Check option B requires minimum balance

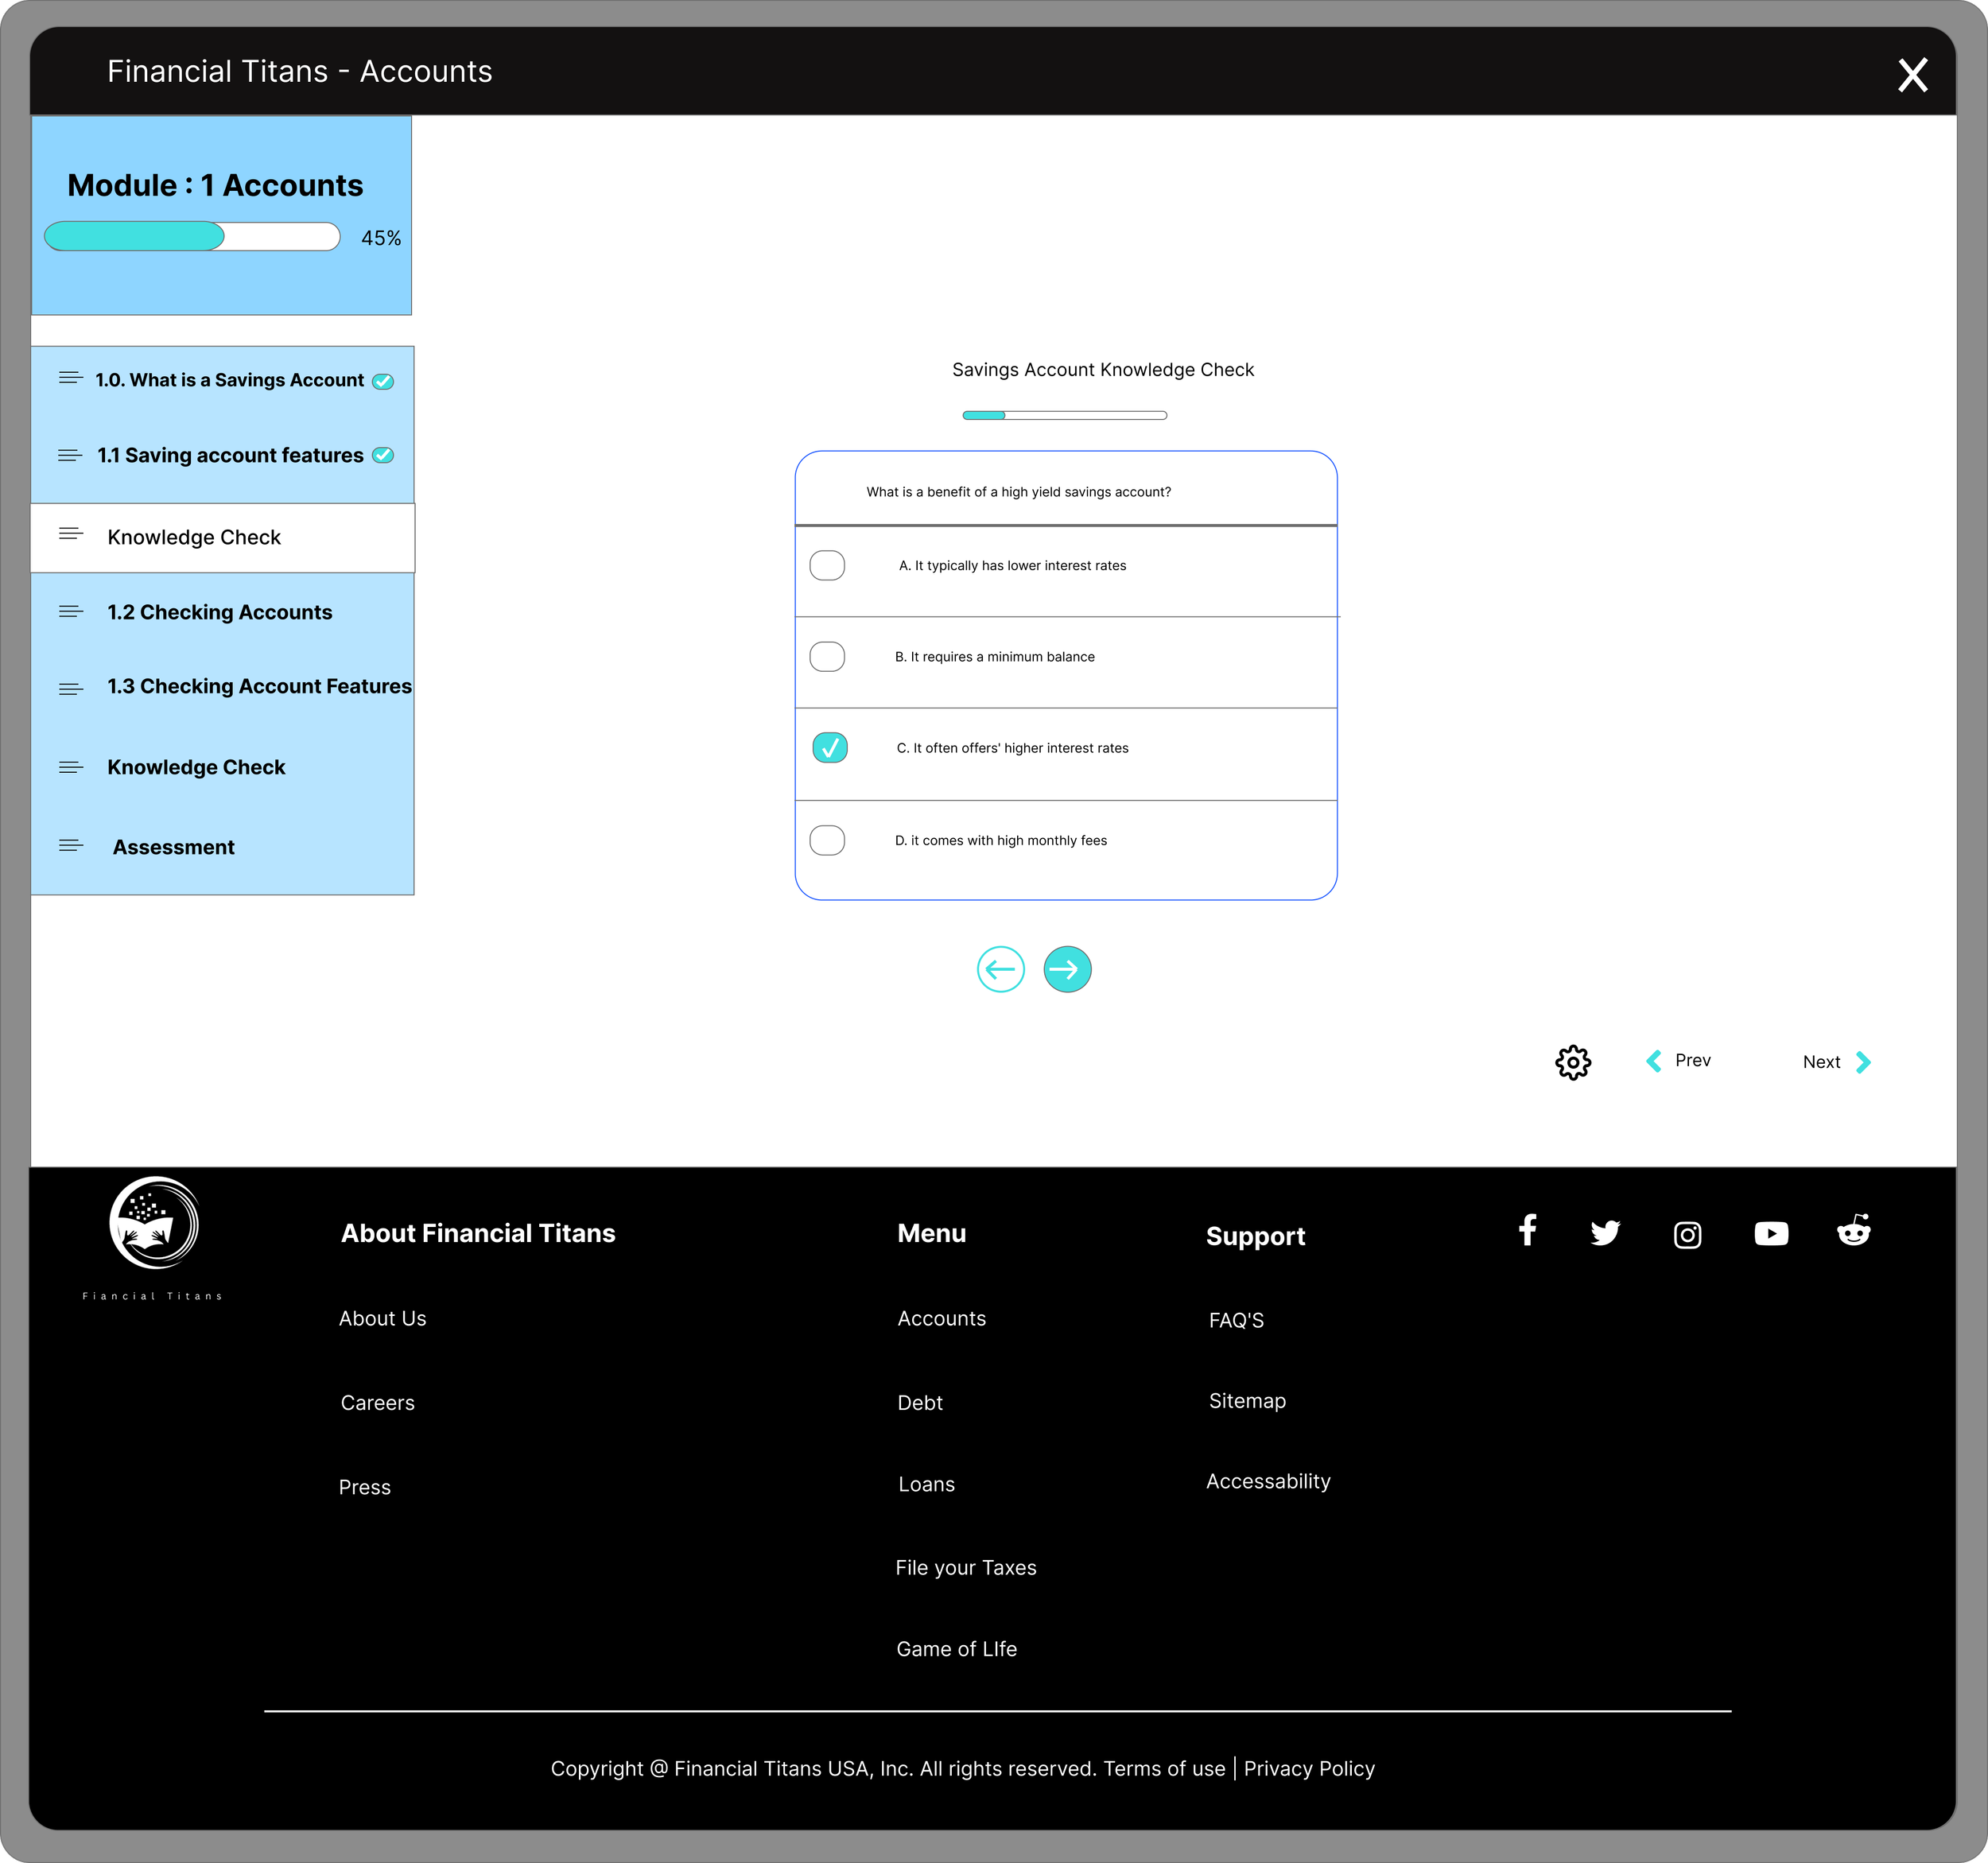pyautogui.click(x=827, y=657)
